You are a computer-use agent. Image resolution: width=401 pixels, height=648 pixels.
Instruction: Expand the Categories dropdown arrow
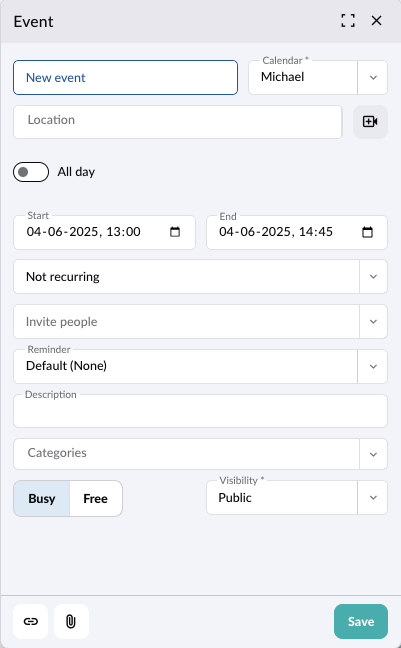coord(373,454)
